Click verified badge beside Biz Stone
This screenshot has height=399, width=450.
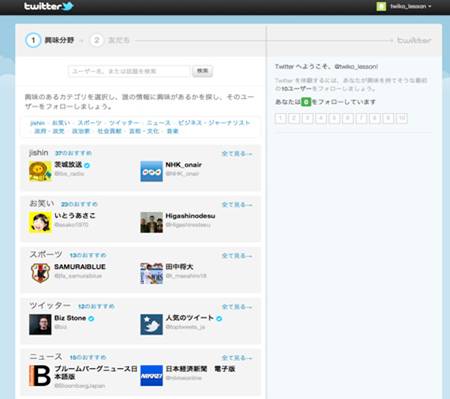tap(91, 318)
